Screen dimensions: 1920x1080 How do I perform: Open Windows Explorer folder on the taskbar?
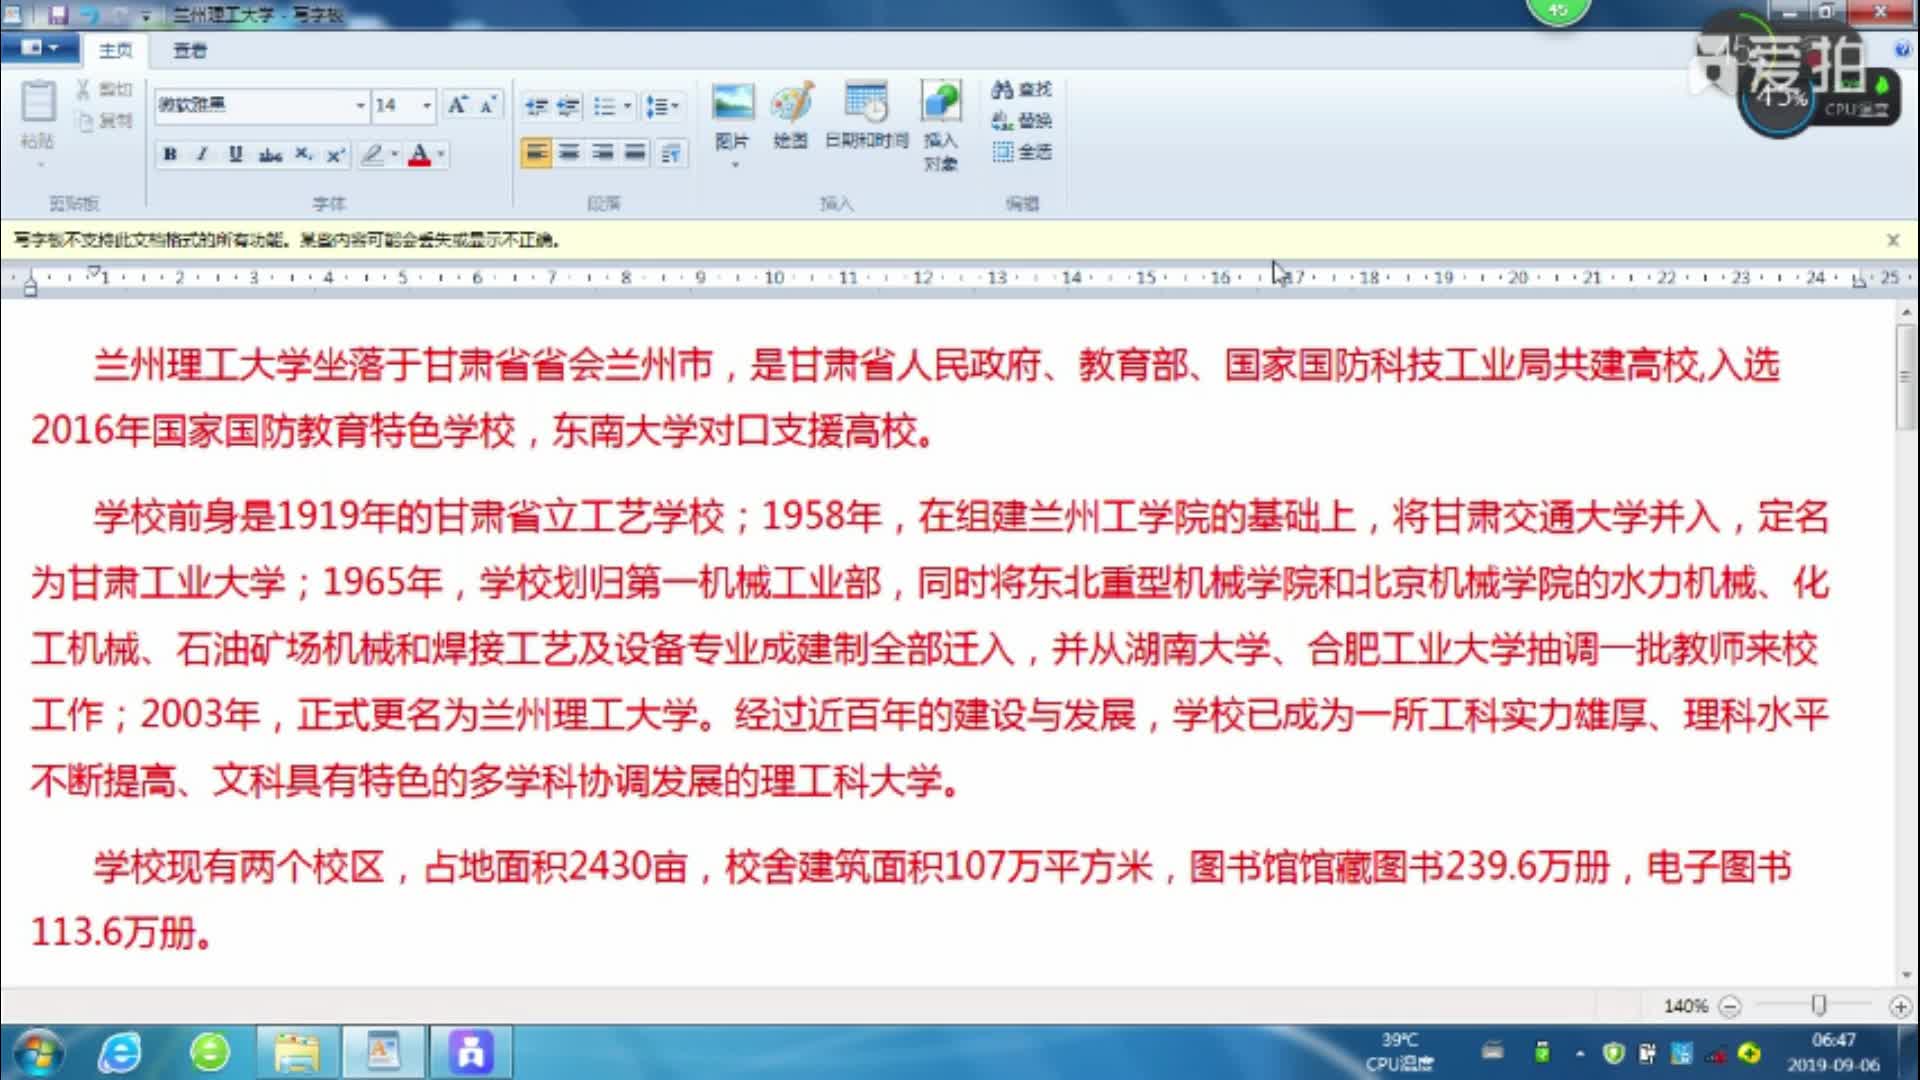tap(296, 1052)
